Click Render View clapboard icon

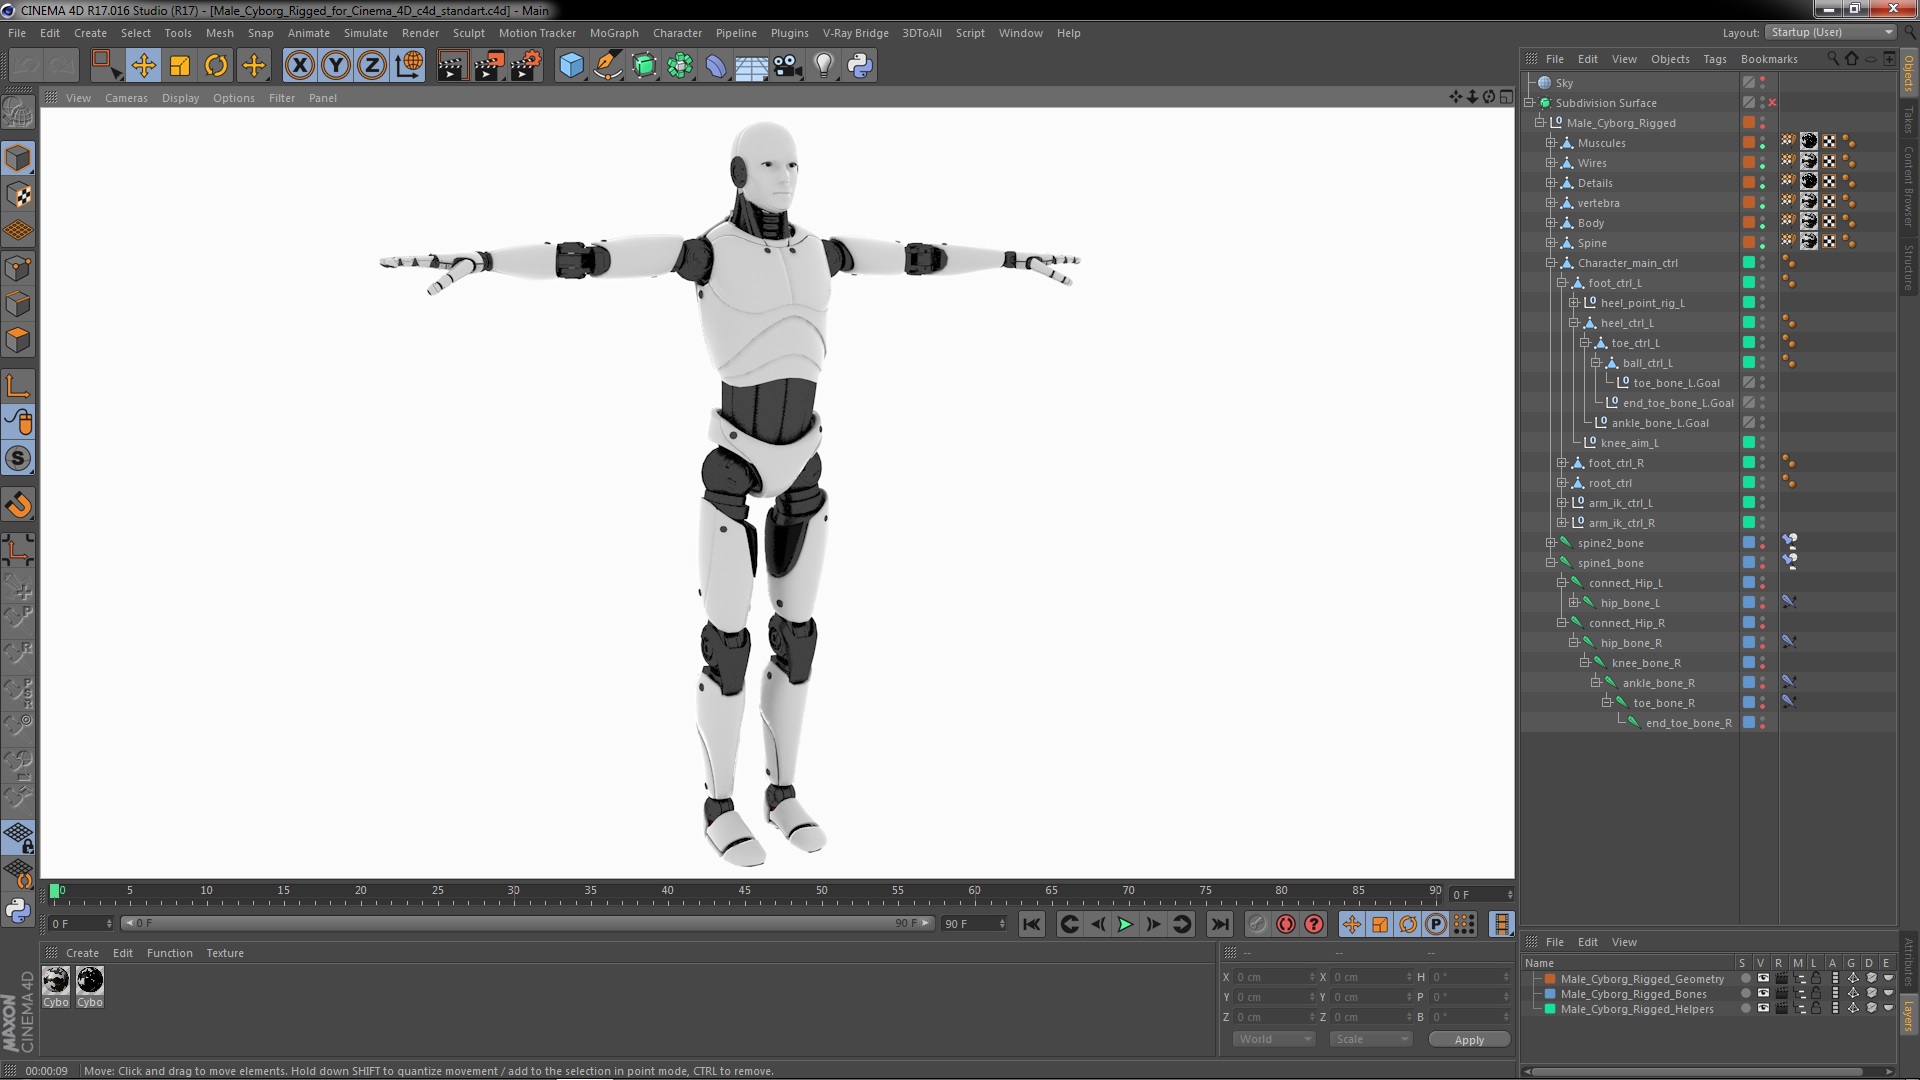(452, 66)
